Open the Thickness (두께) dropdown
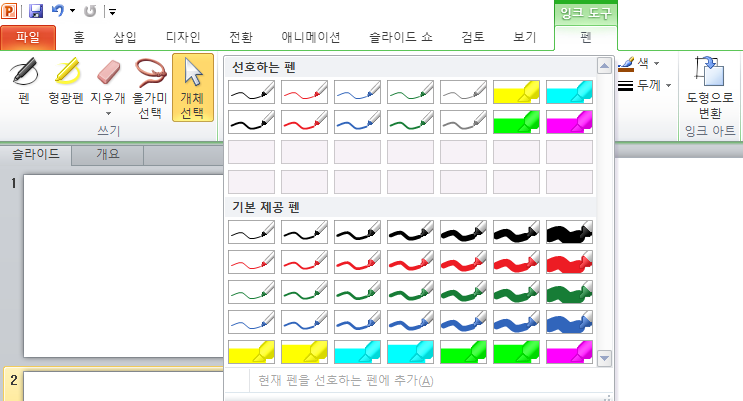 tap(645, 85)
